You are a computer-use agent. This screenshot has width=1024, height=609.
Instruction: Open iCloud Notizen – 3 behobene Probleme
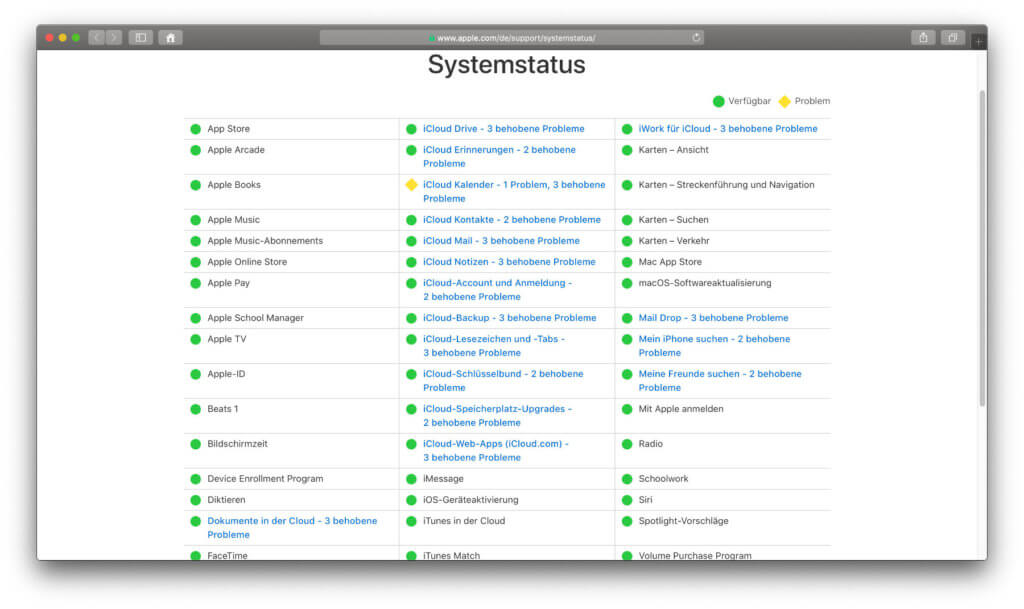(509, 261)
